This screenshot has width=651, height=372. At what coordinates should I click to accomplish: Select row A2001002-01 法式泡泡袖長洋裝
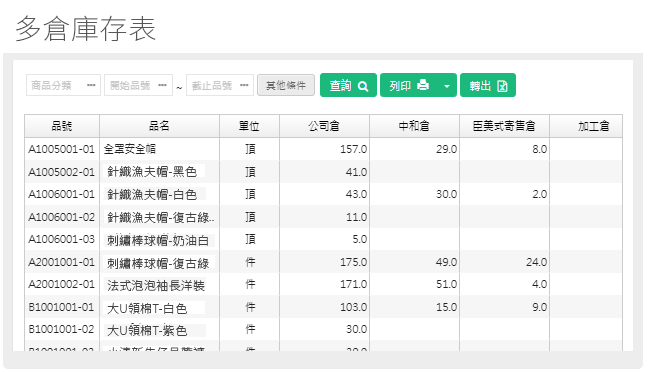[323, 284]
